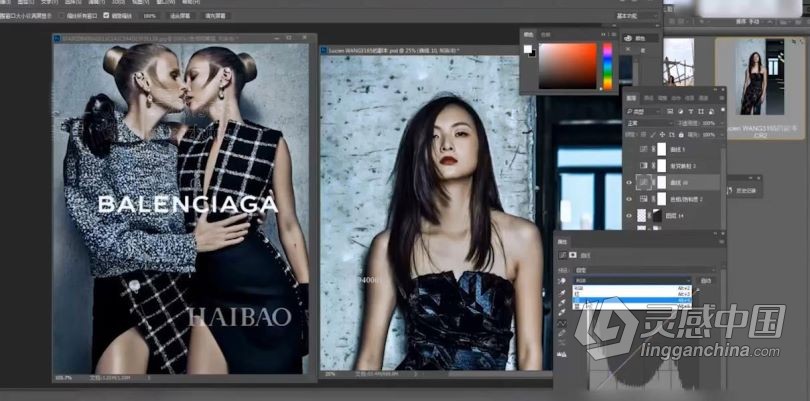Open the layer fill dropdown

point(721,134)
